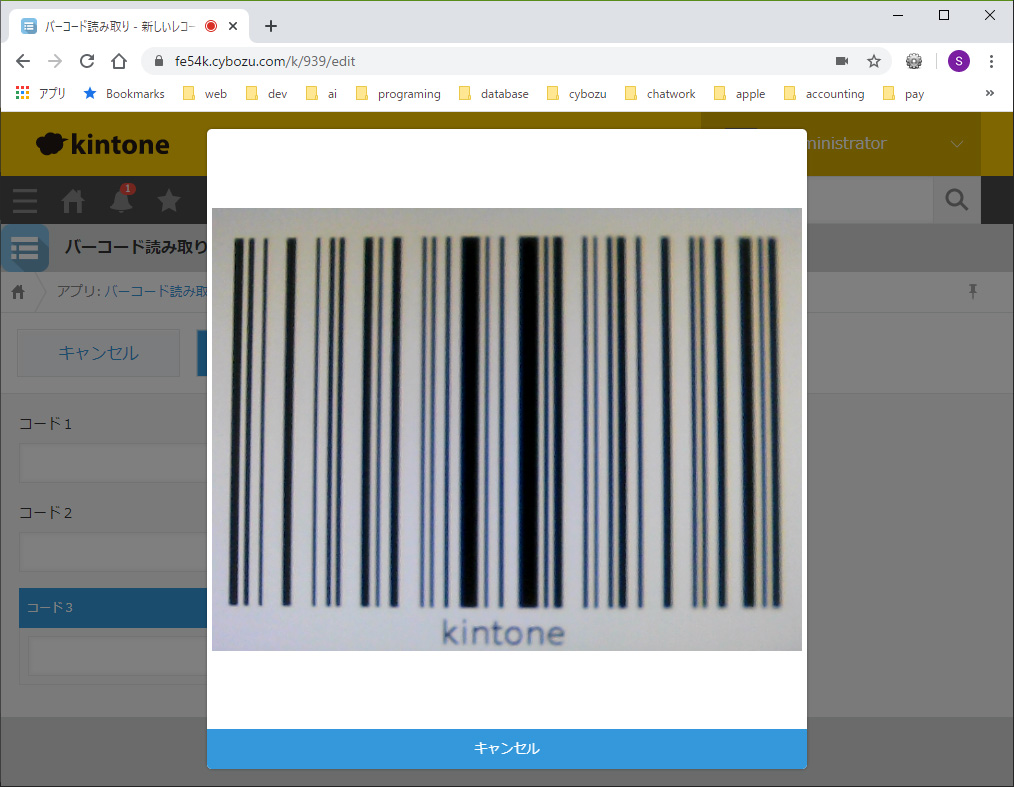This screenshot has height=787, width=1014.
Task: Open the purple S profile avatar
Action: pos(958,61)
